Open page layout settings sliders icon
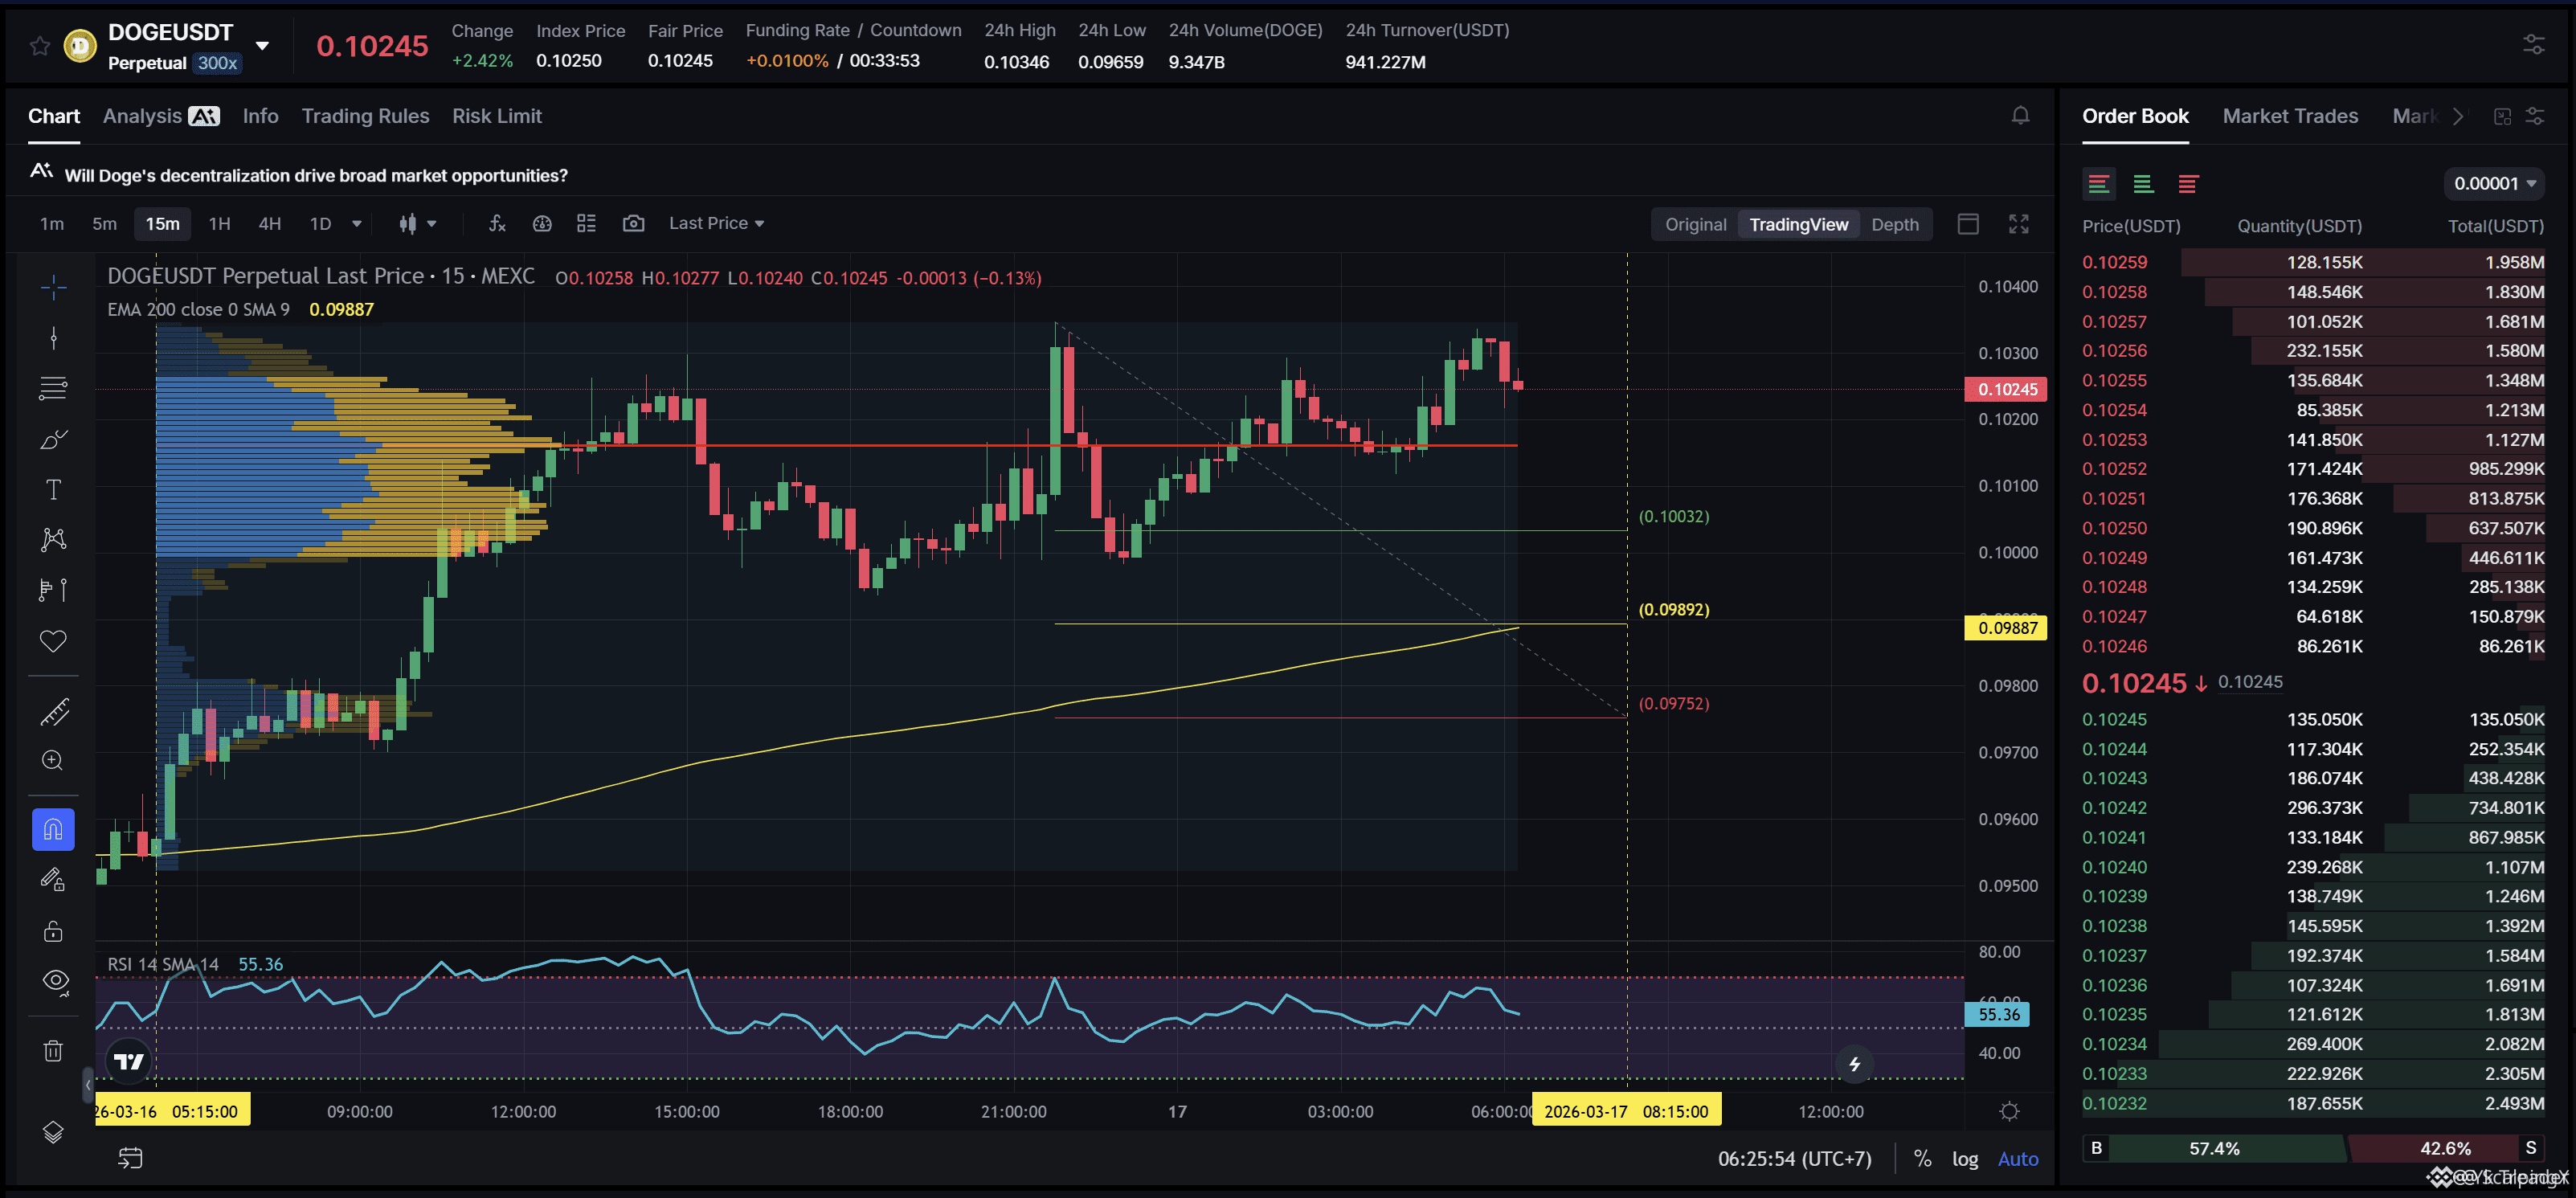This screenshot has height=1198, width=2576. tap(2533, 45)
